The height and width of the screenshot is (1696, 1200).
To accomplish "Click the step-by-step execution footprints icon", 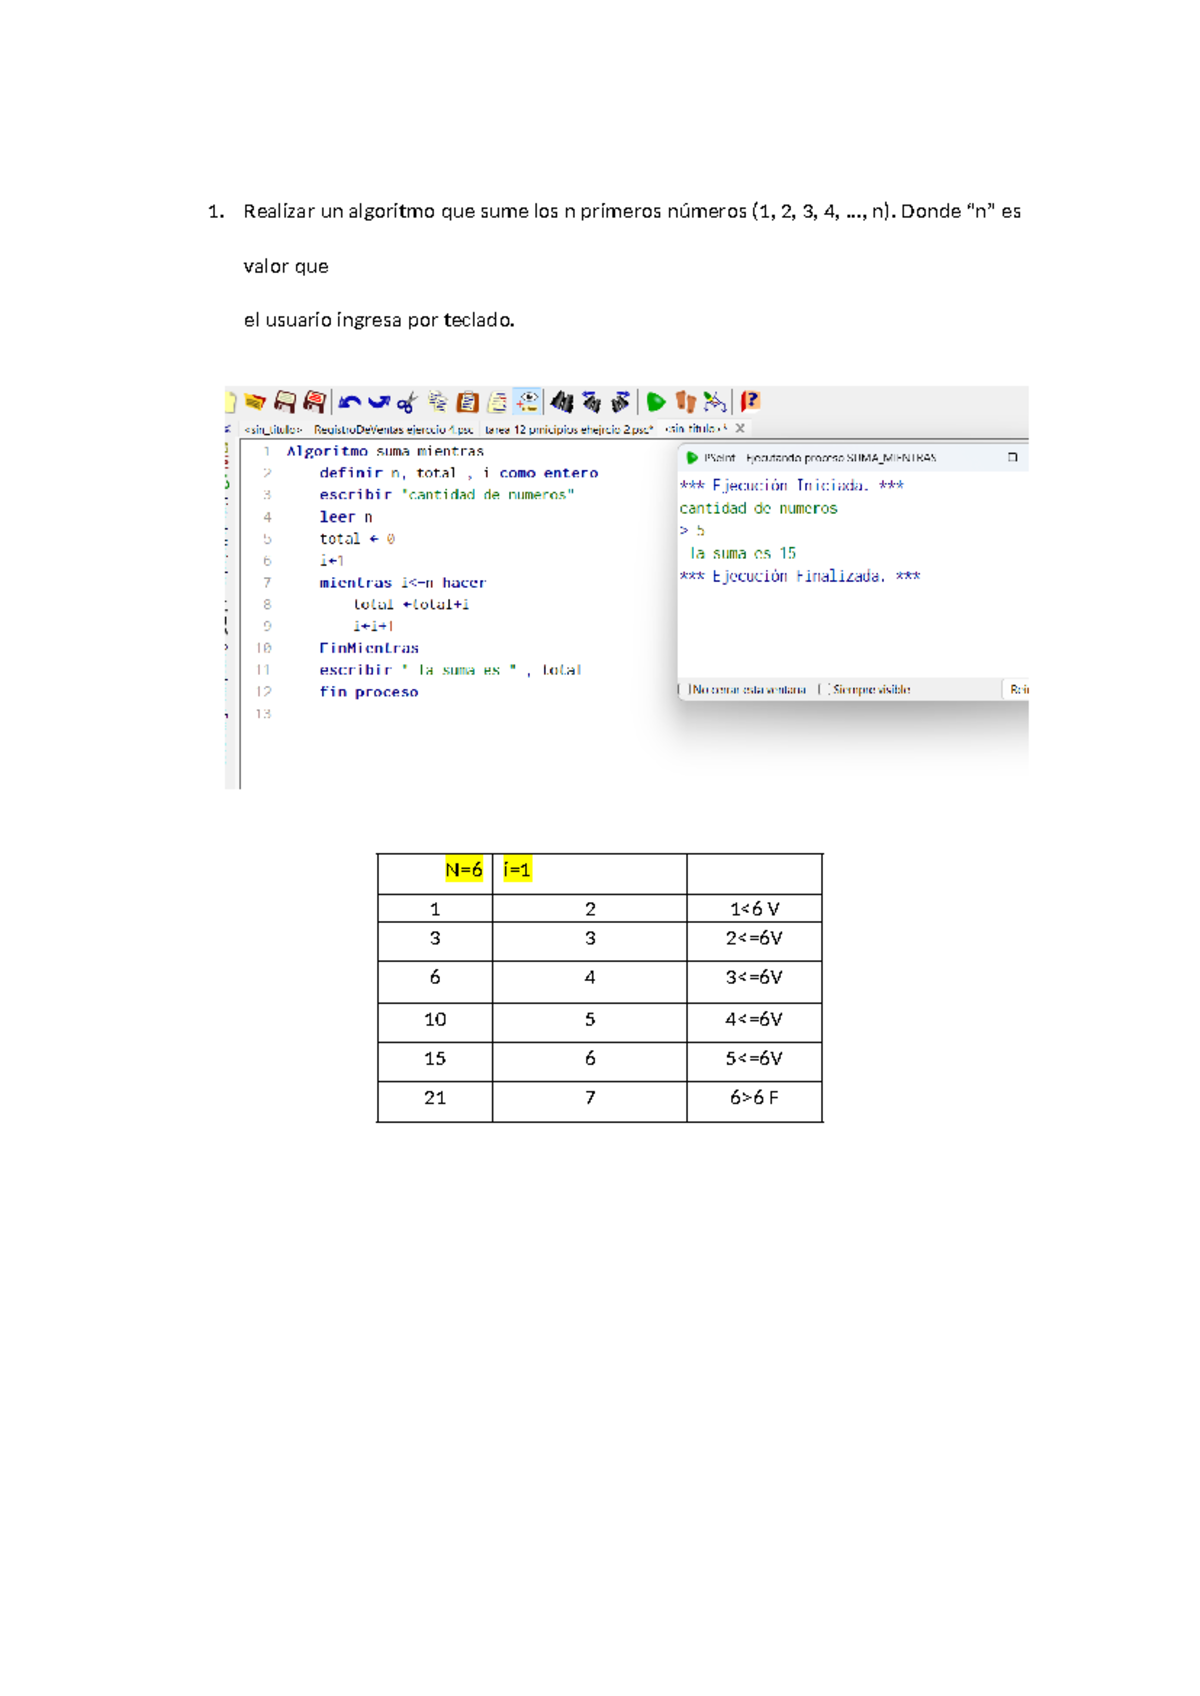I will (685, 402).
